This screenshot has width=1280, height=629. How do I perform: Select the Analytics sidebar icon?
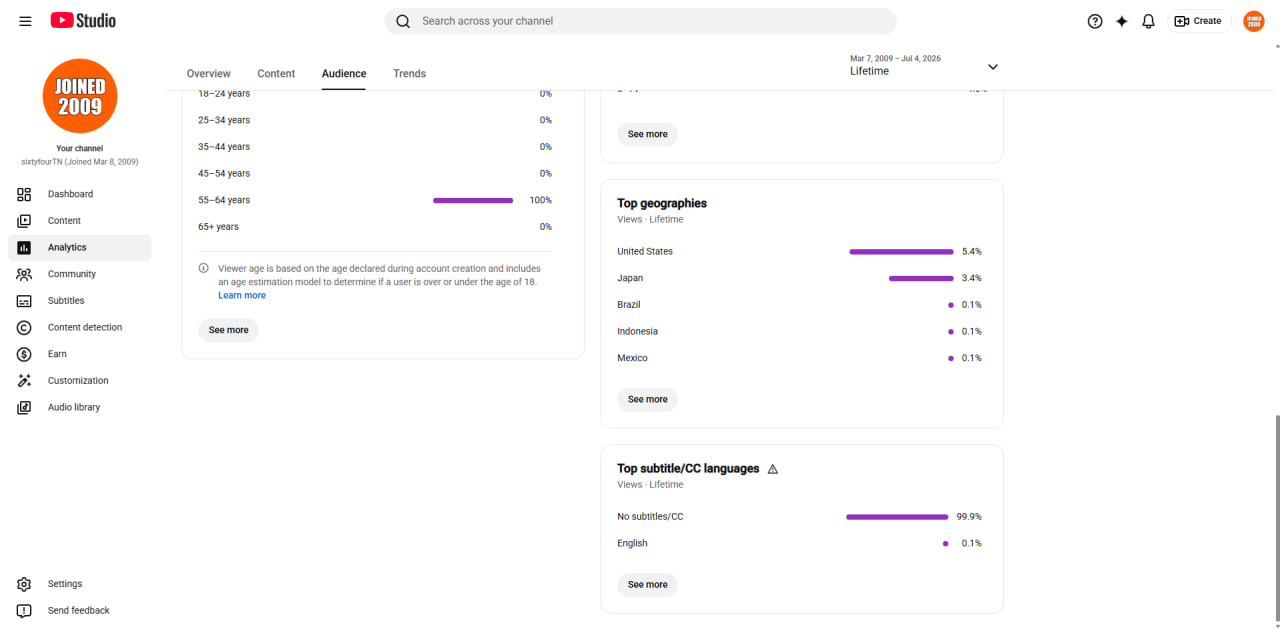click(24, 247)
